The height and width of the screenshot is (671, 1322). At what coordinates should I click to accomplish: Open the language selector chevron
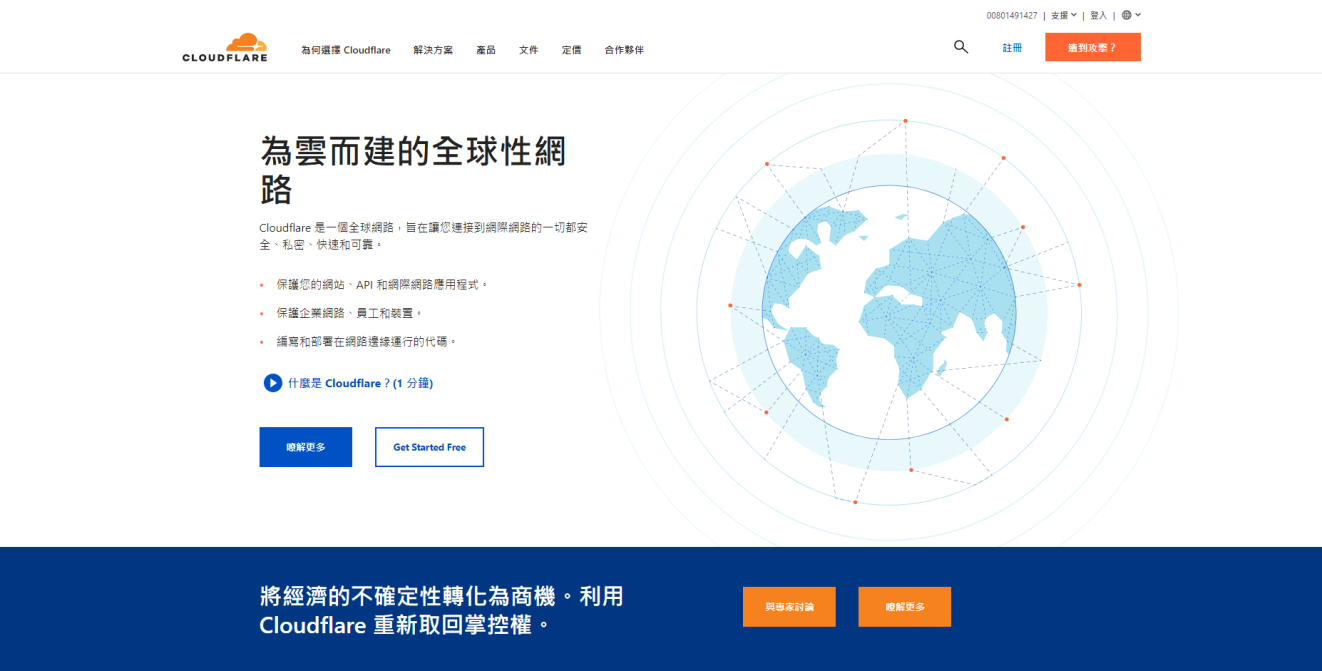[1138, 15]
